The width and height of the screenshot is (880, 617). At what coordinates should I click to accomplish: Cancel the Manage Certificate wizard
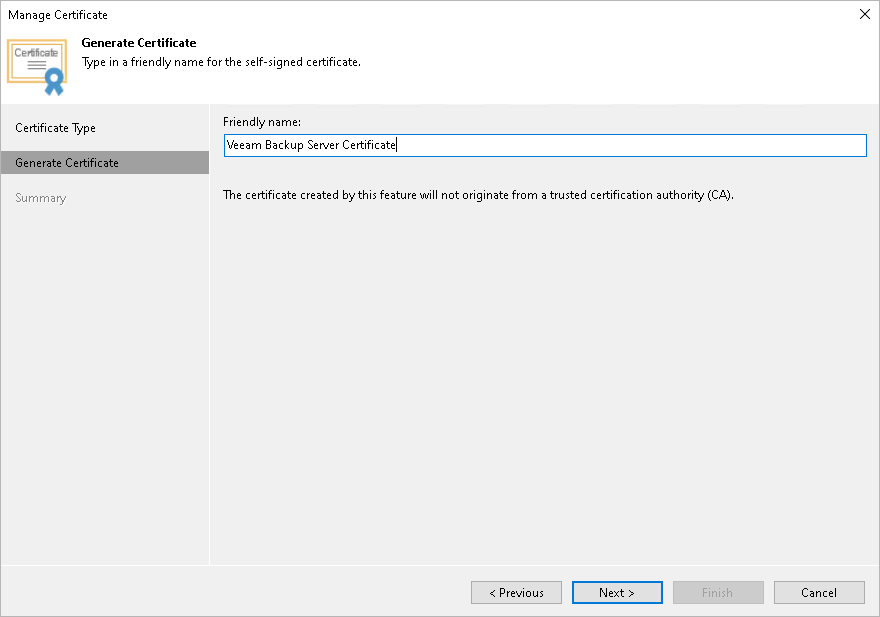[819, 593]
